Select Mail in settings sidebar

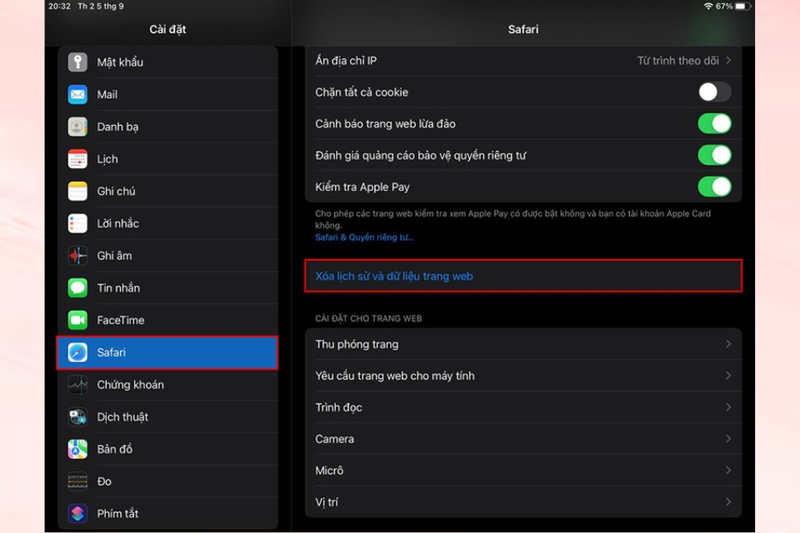click(168, 94)
